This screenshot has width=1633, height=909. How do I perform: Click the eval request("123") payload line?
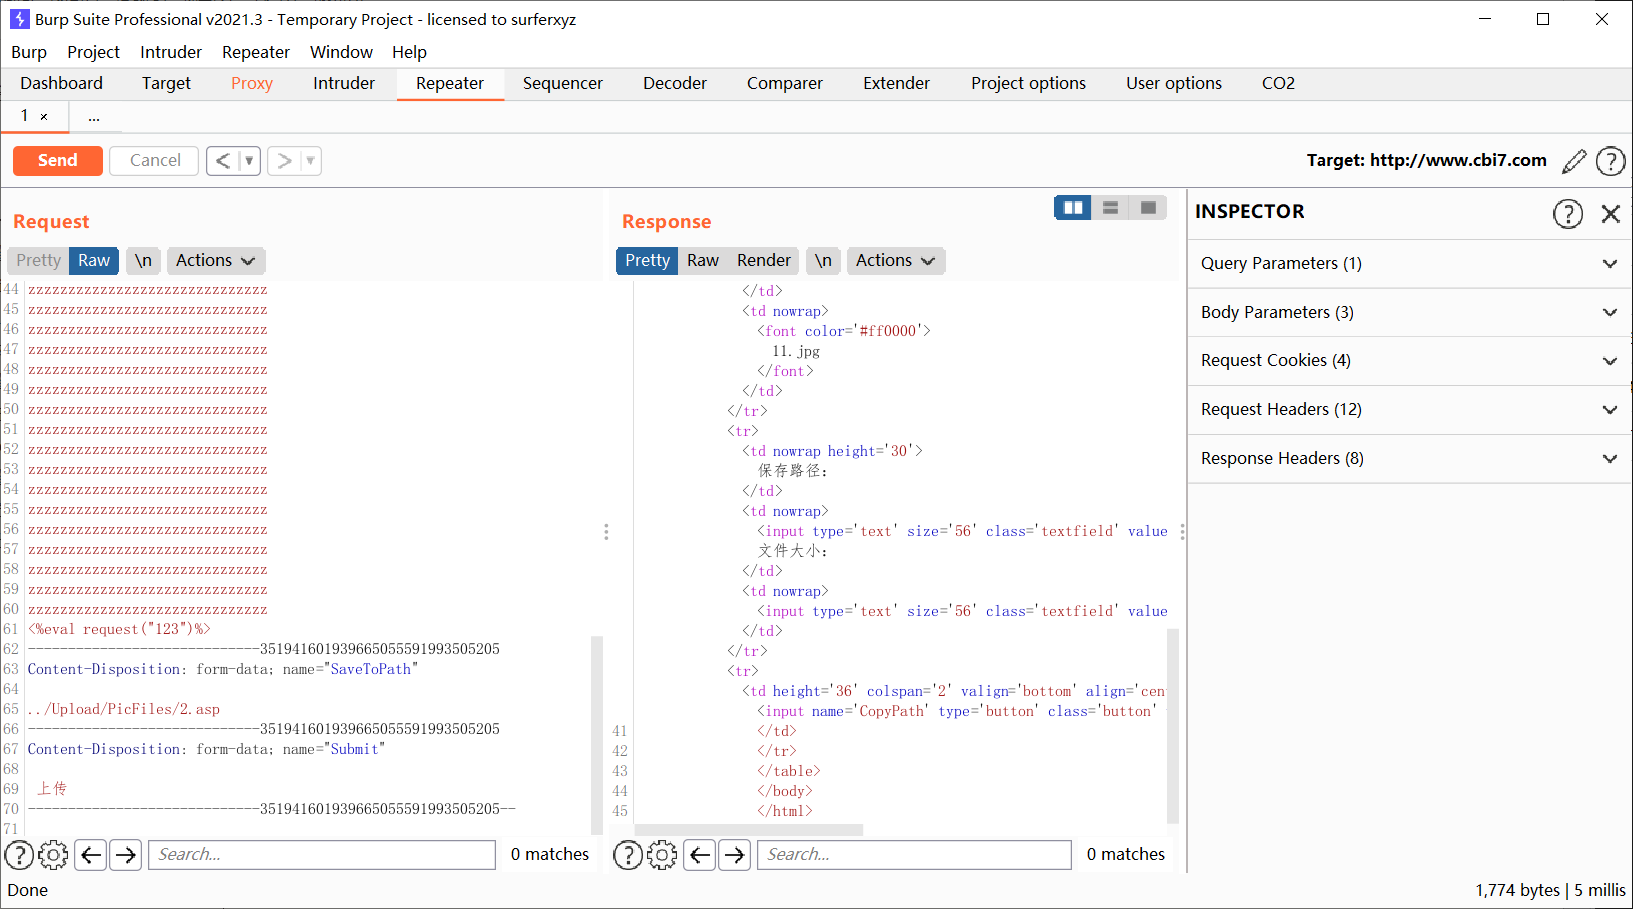pos(119,630)
